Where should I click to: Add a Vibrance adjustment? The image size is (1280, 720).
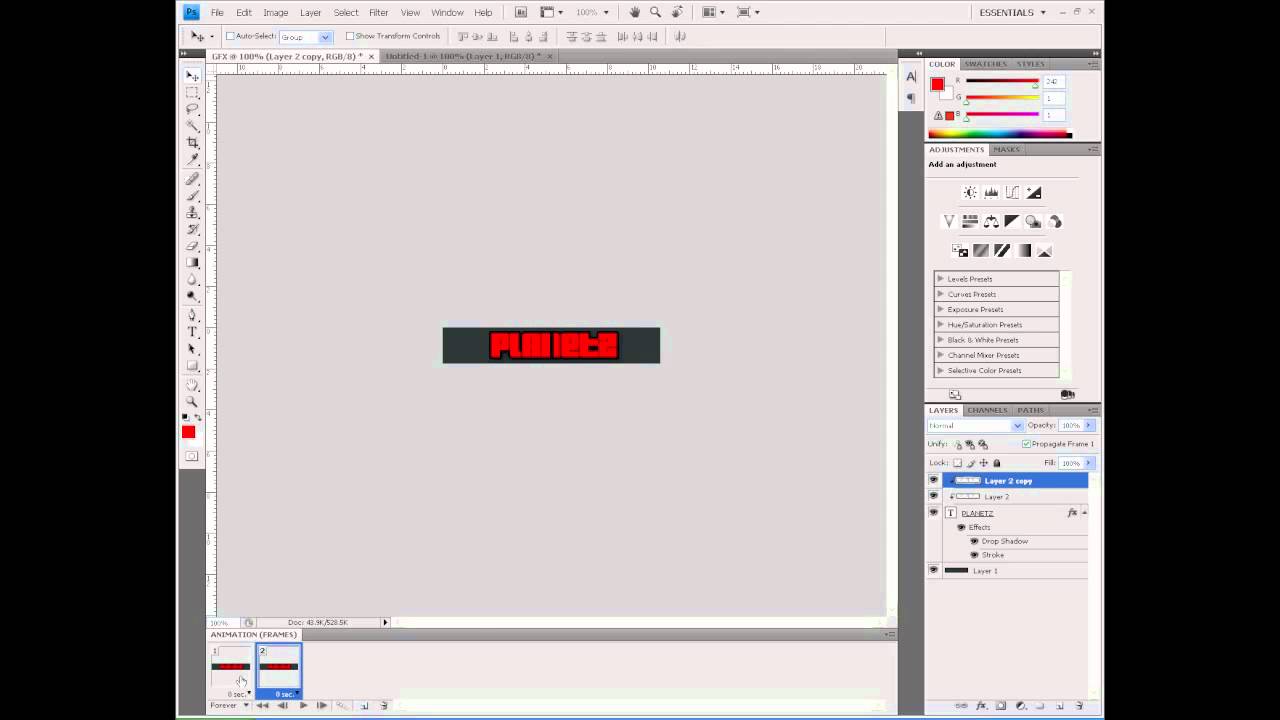(949, 222)
